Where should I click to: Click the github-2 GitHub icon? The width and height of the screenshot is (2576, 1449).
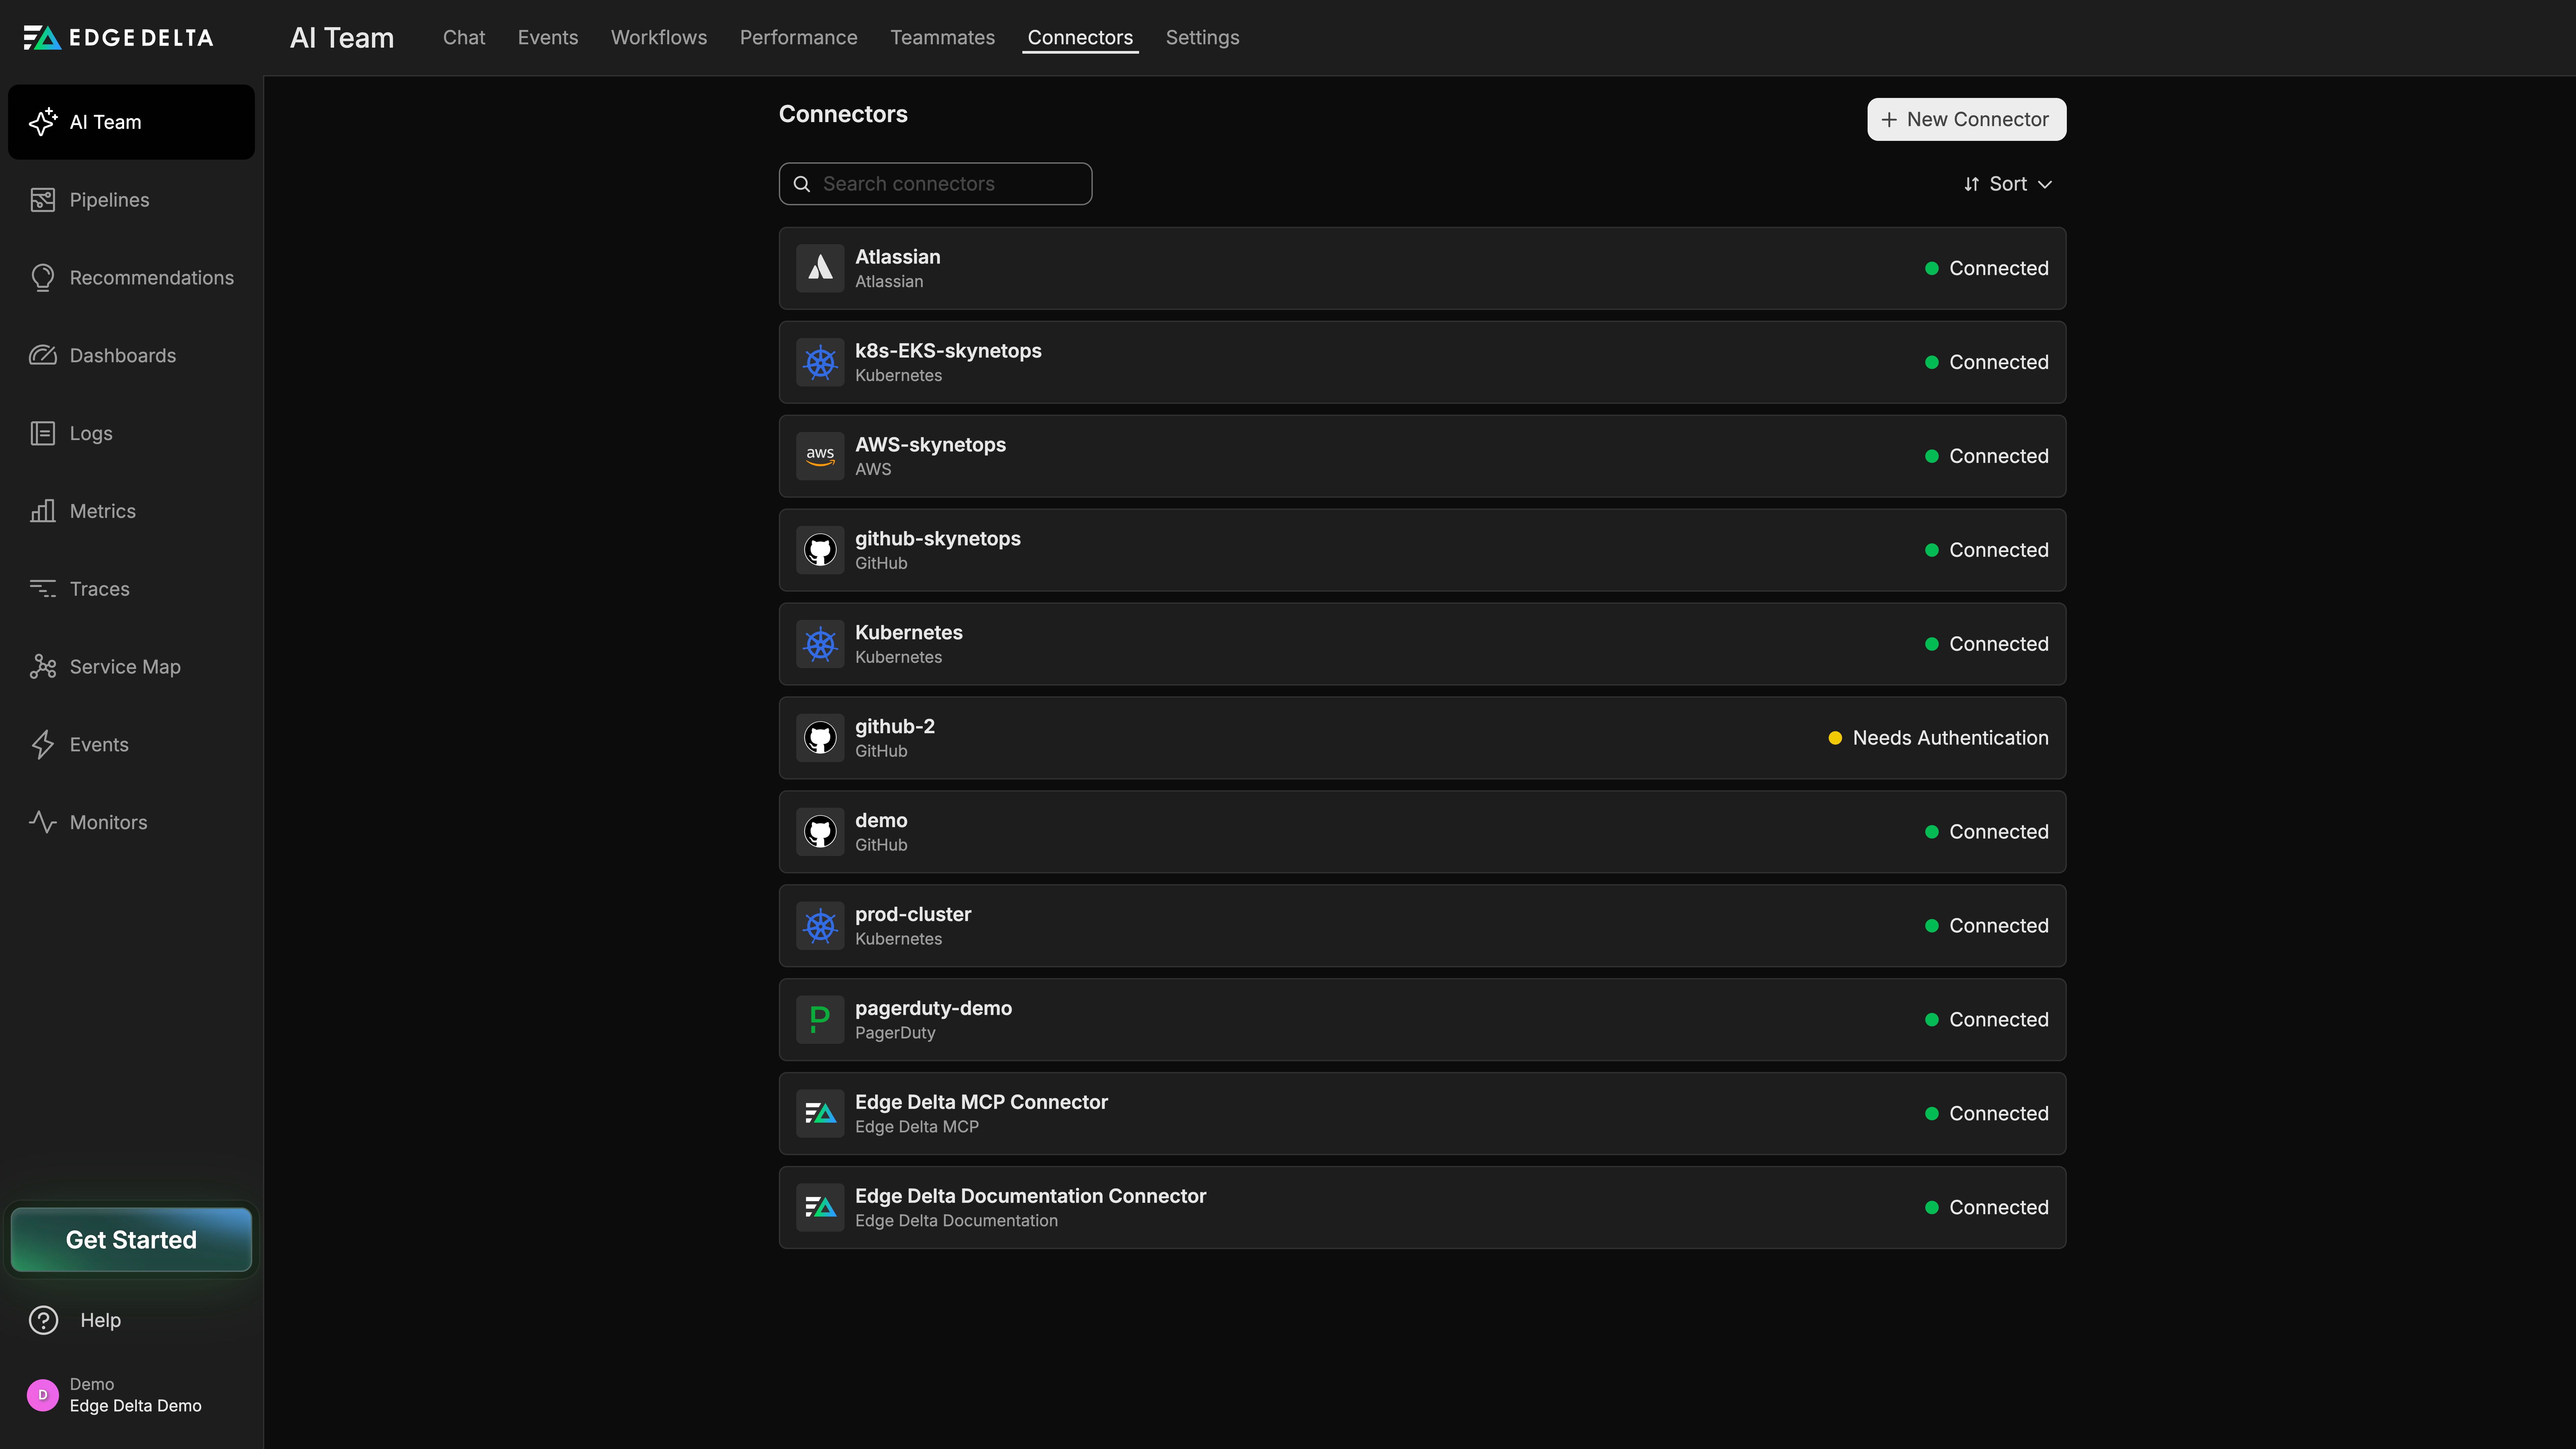tap(820, 738)
